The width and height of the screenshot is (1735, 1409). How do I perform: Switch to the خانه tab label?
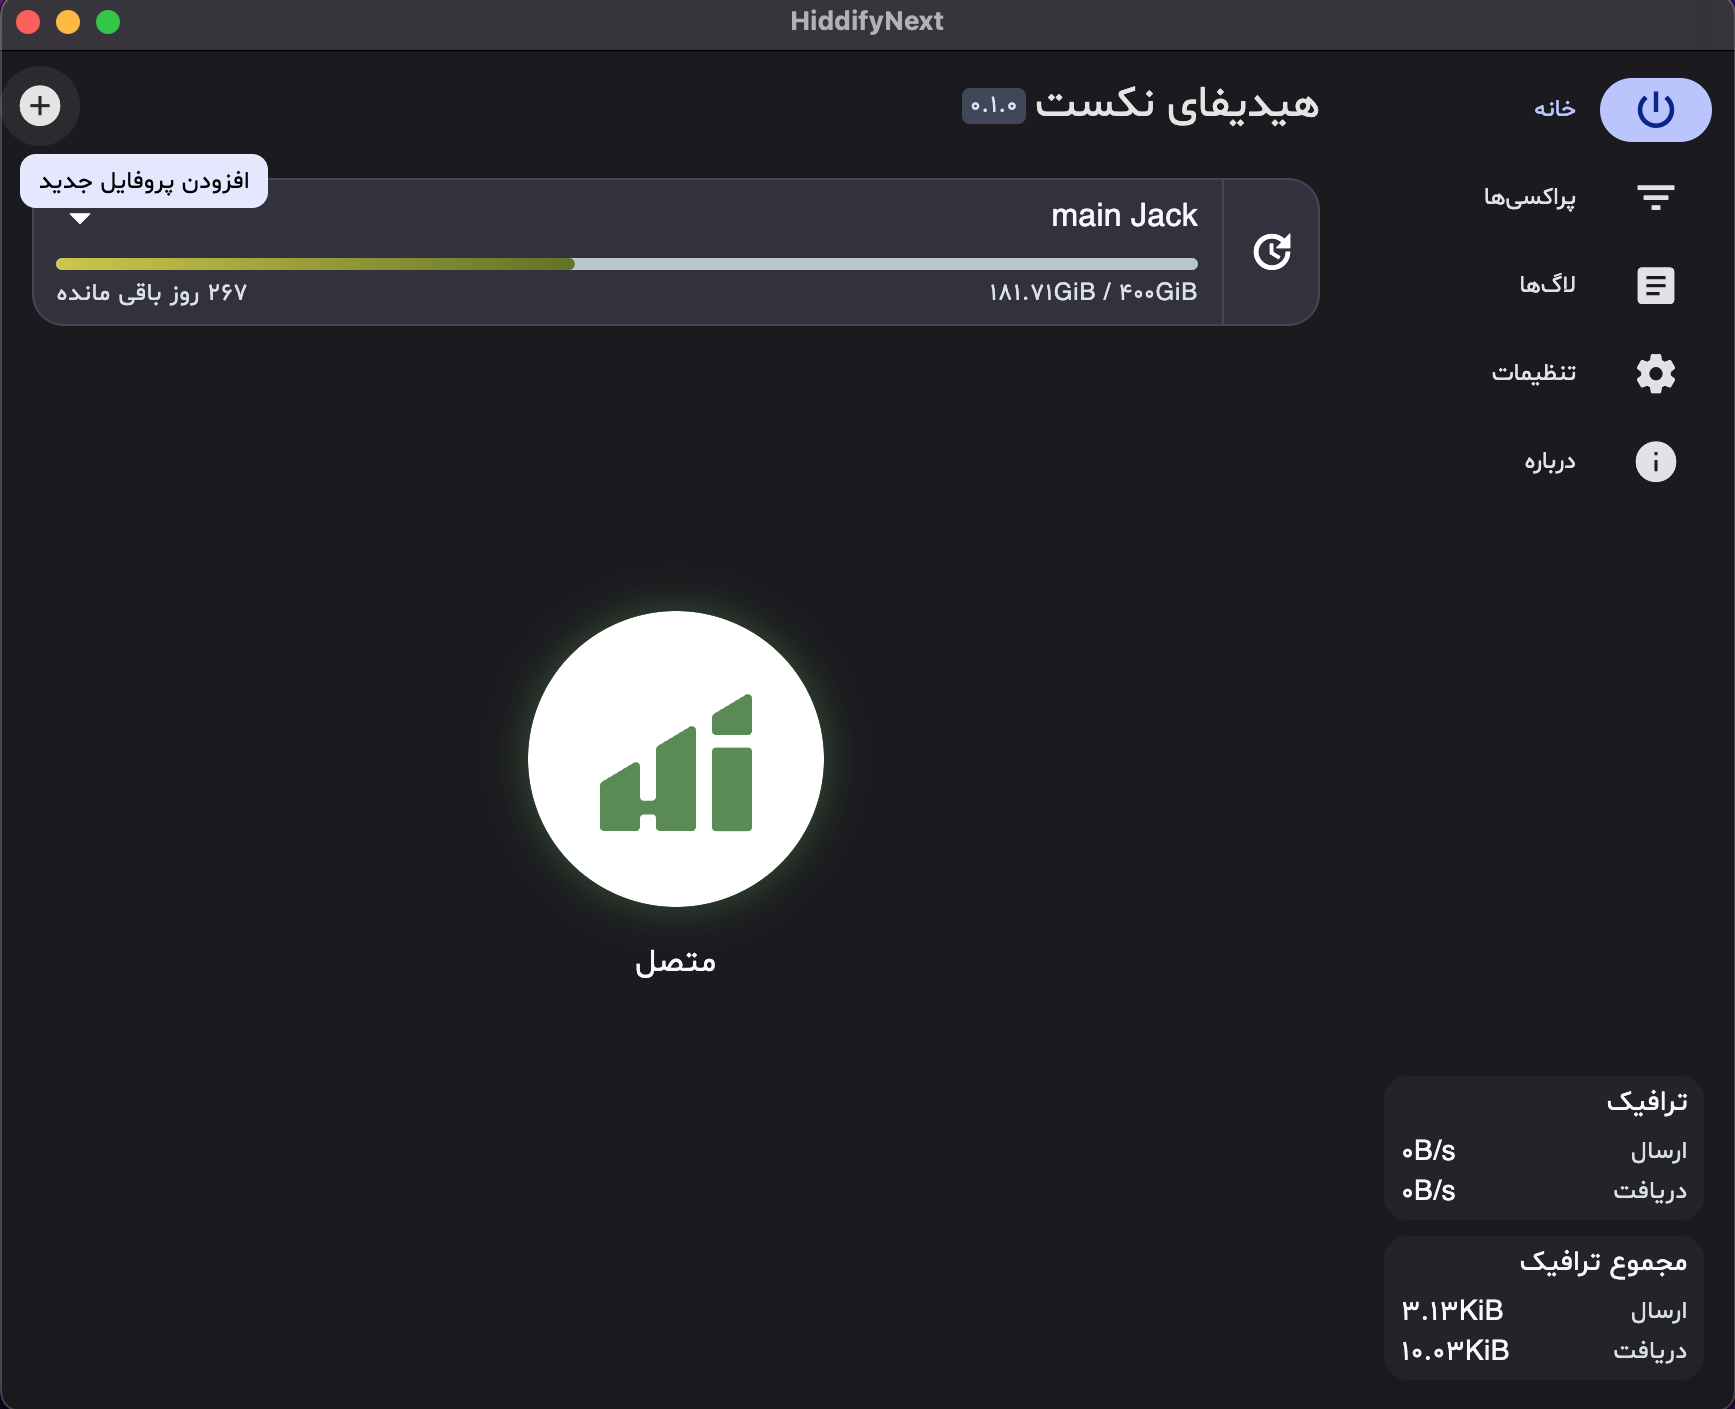1554,109
